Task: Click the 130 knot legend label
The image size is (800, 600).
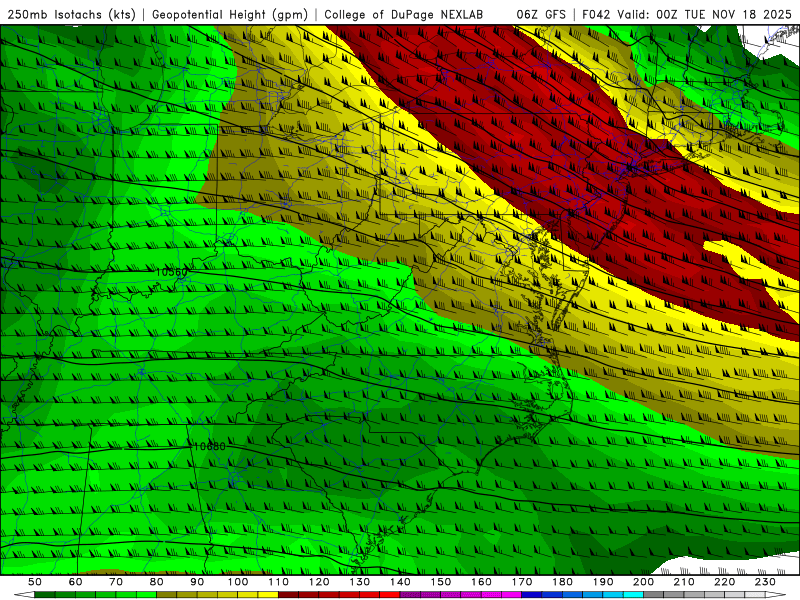Action: (x=360, y=582)
